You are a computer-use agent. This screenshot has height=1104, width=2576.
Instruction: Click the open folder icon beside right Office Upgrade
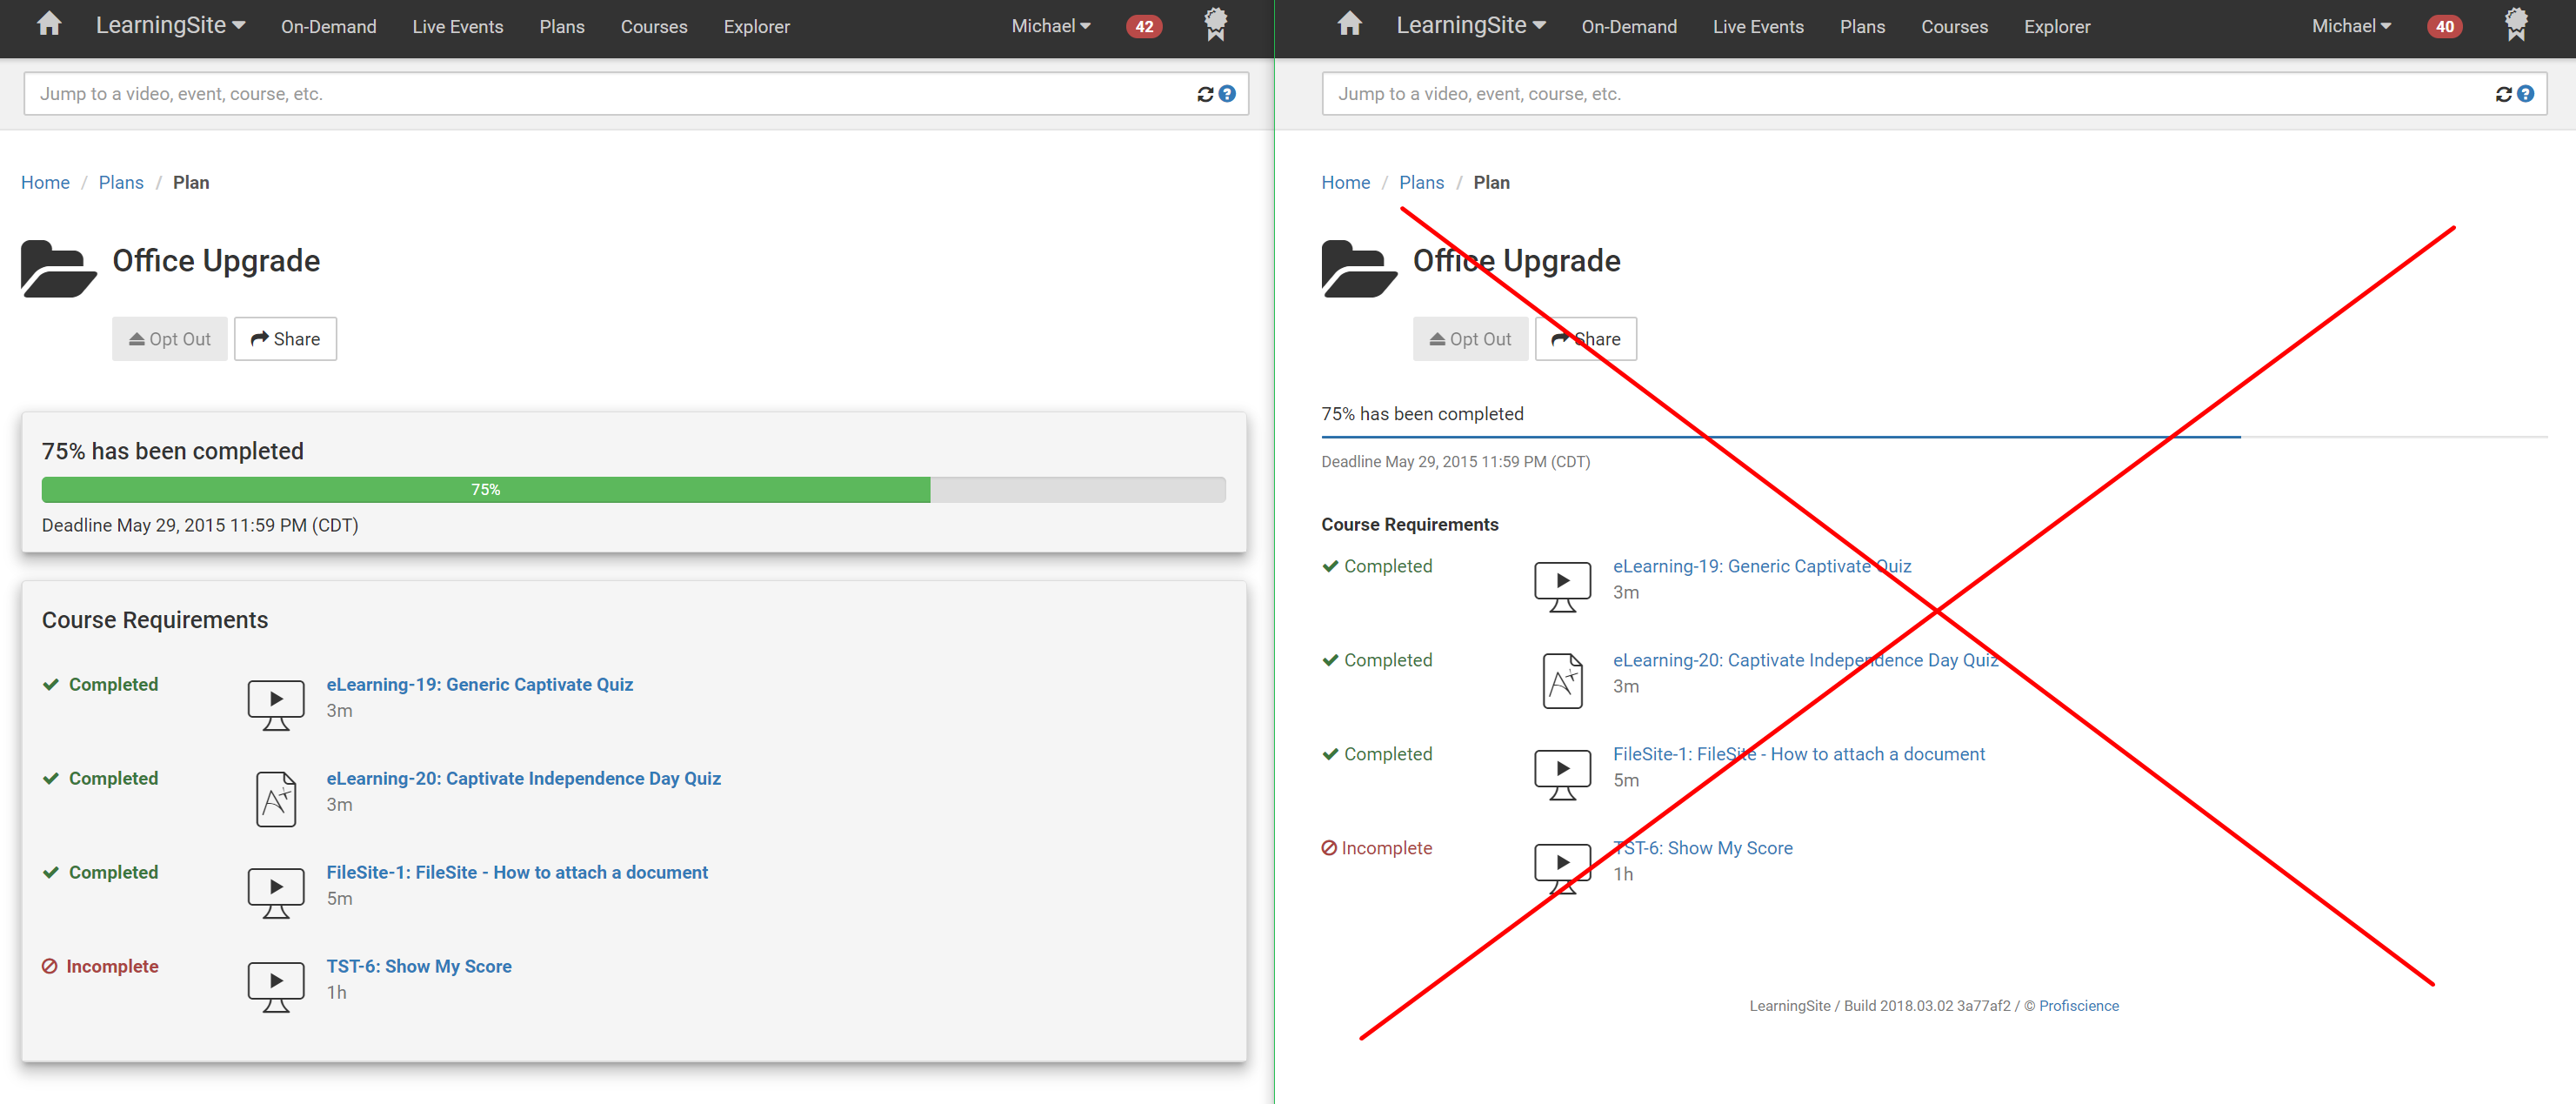[x=1359, y=269]
